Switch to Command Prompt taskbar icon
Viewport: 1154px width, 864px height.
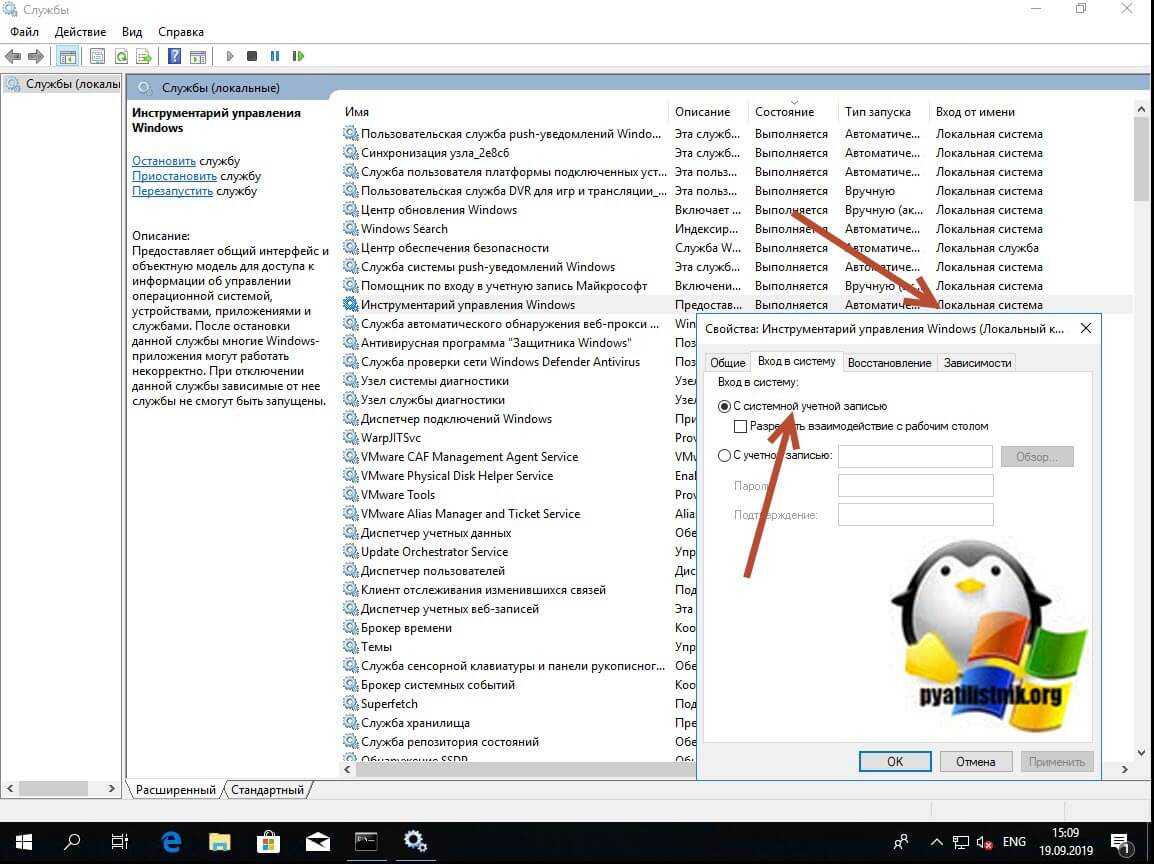(366, 842)
